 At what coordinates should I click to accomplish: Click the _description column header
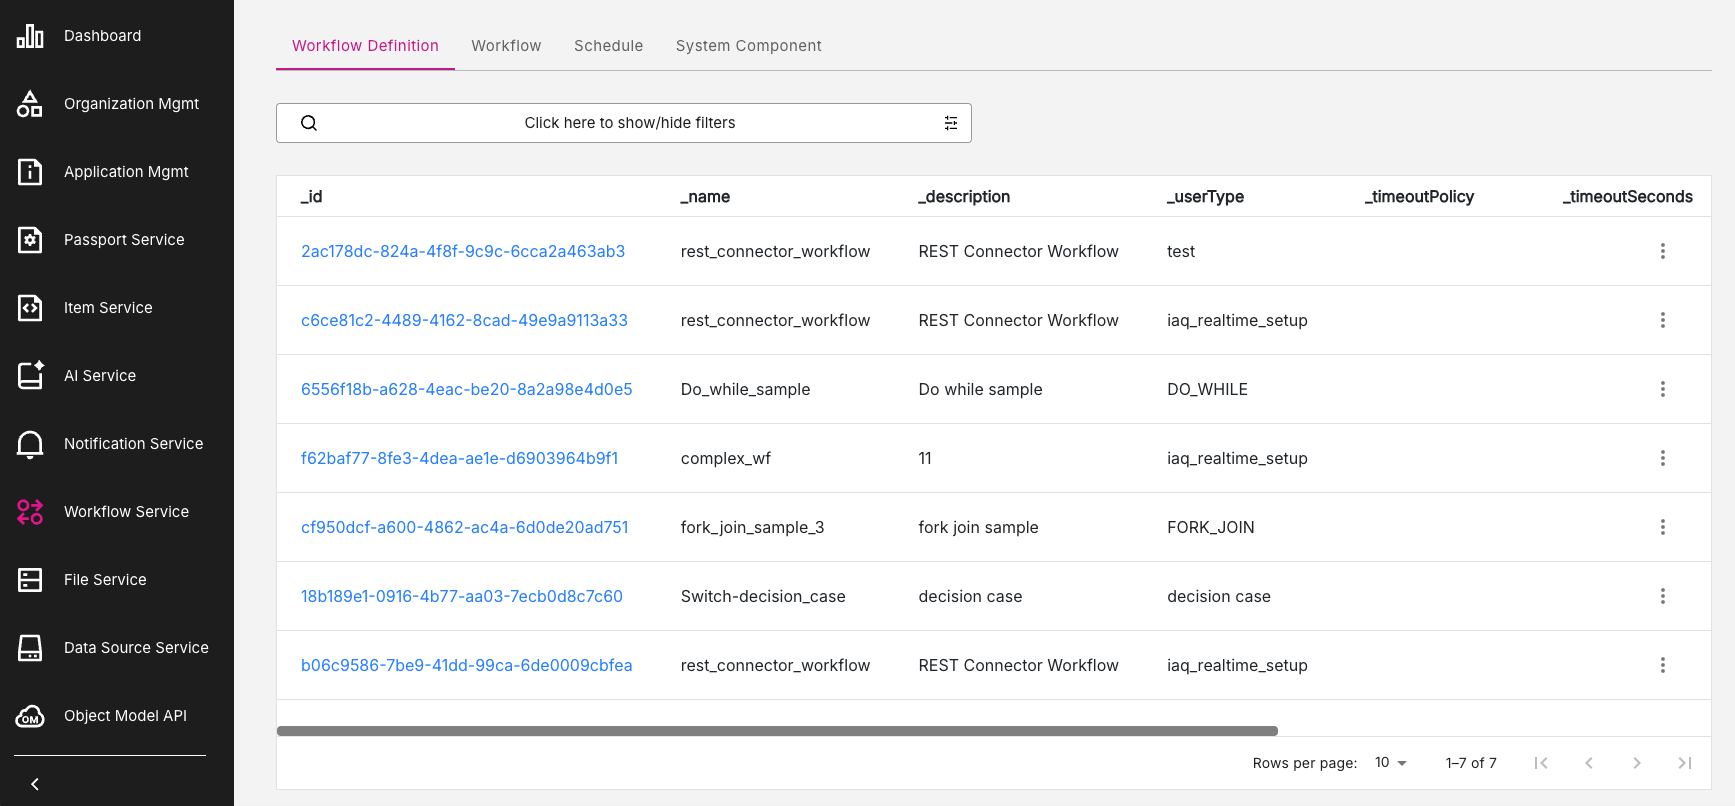pos(964,197)
